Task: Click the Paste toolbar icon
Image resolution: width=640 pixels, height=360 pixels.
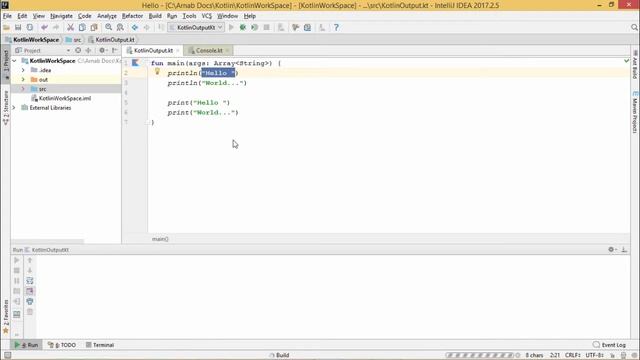Action: (94, 27)
